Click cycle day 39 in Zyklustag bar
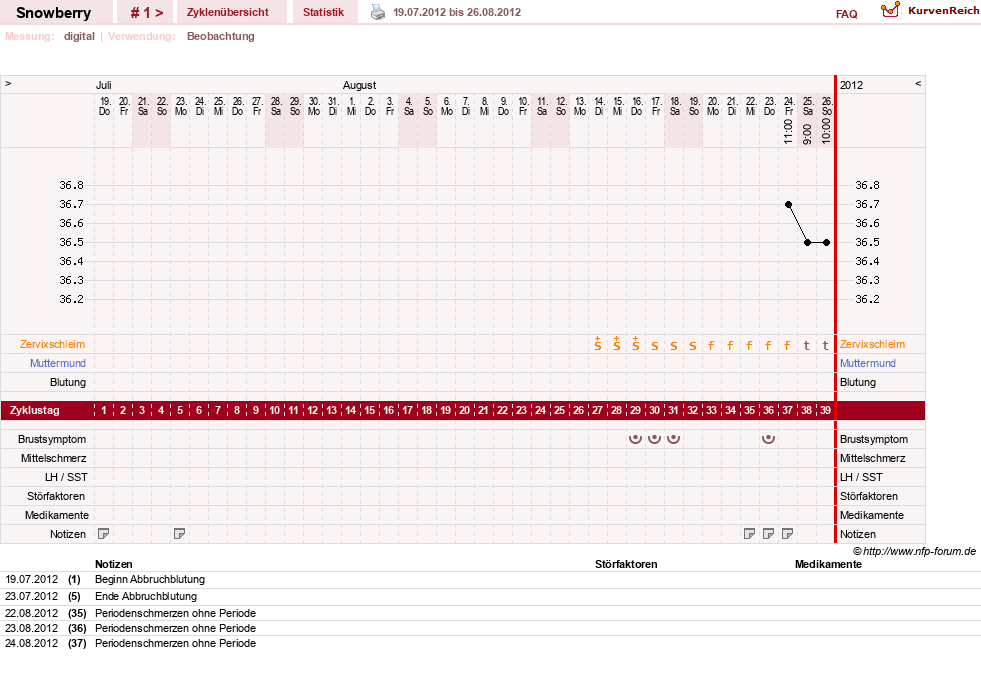This screenshot has width=981, height=683. point(825,410)
